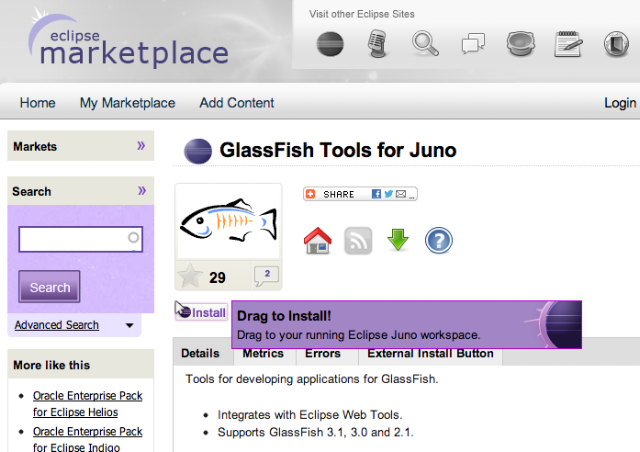Image resolution: width=640 pixels, height=452 pixels.
Task: Expand the Markets panel chevron
Action: click(141, 145)
